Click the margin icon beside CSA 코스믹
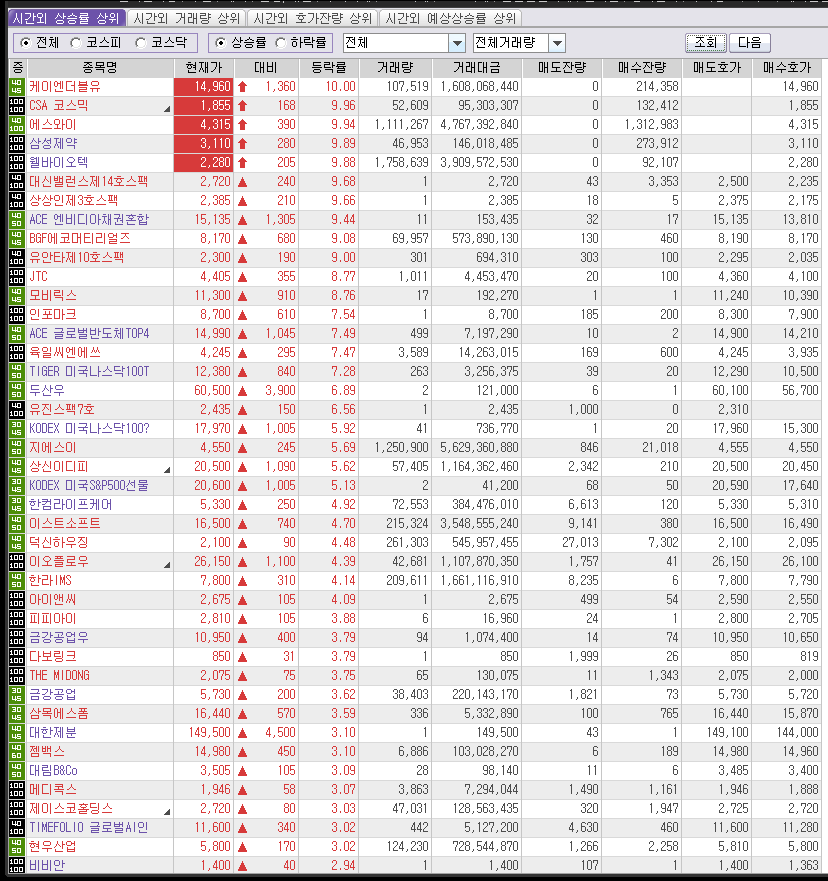Image resolution: width=828 pixels, height=881 pixels. pos(16,106)
